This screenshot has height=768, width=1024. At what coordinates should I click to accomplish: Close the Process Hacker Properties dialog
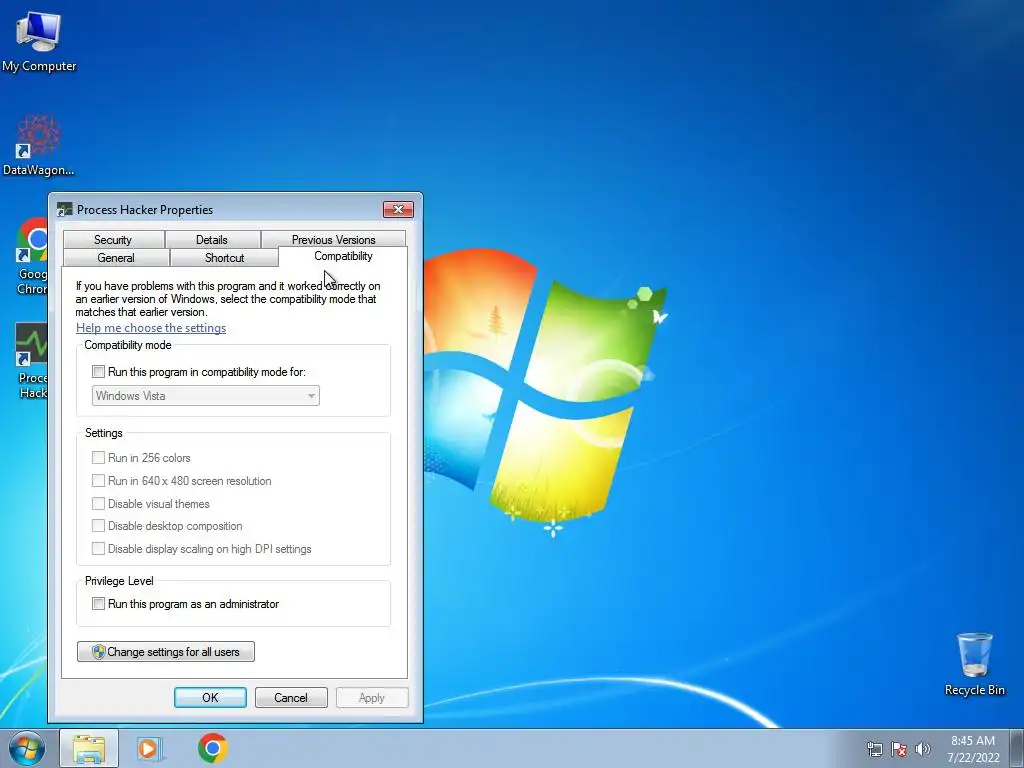coord(398,210)
